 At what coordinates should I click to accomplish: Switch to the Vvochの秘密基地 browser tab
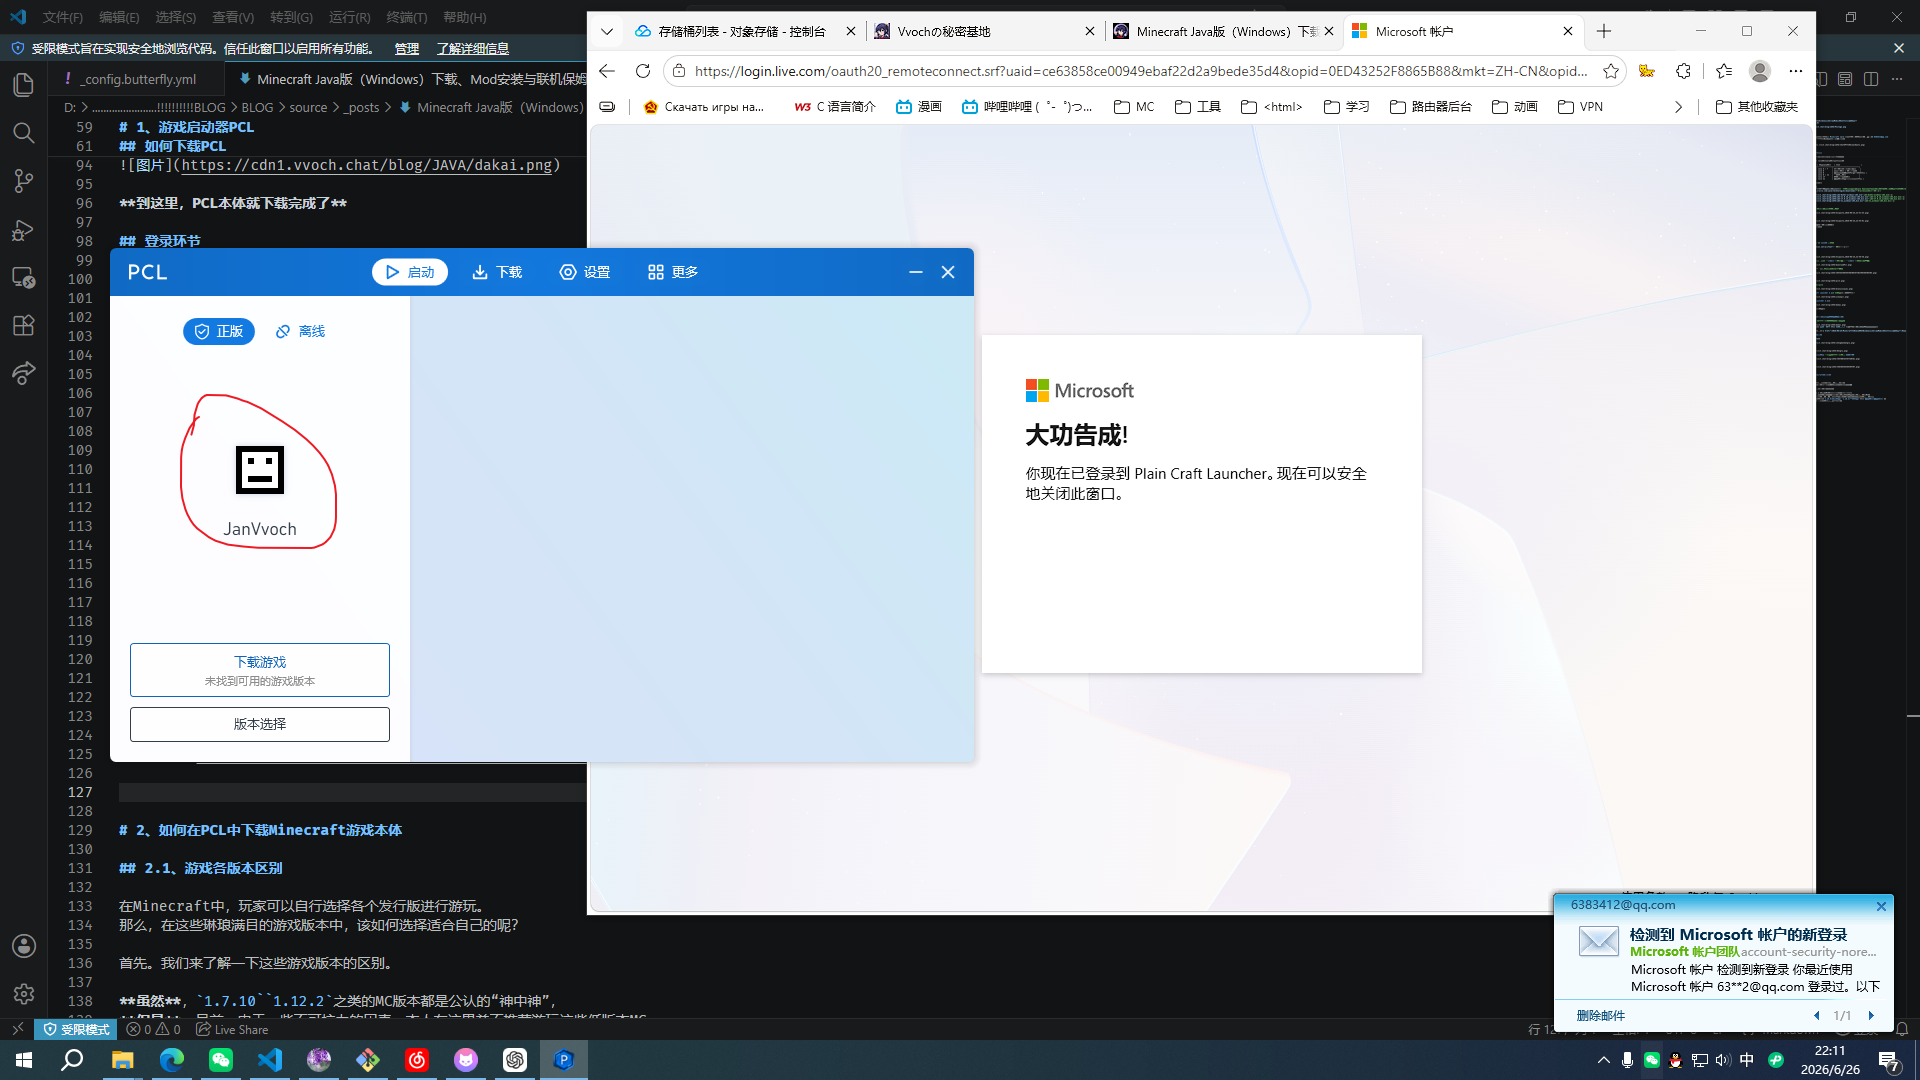pos(985,31)
